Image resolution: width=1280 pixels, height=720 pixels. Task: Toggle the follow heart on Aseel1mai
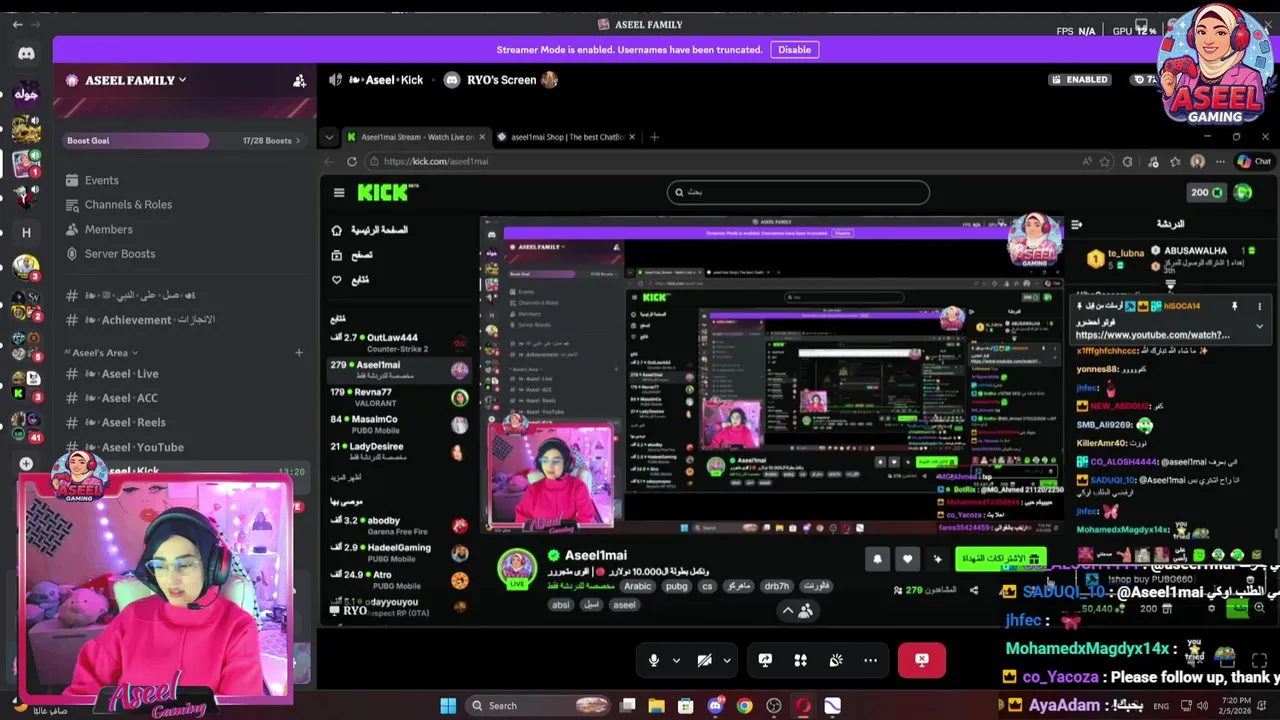[x=907, y=559]
